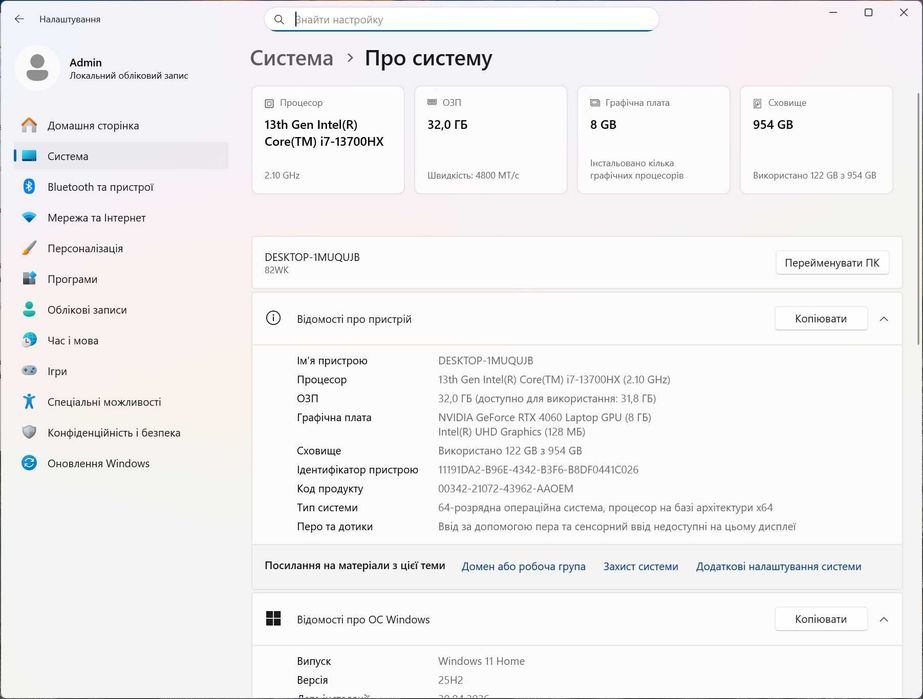Screen dimensions: 923x699
Task: Click the Мережа та Інтернет Wi-Fi icon
Action: point(29,217)
